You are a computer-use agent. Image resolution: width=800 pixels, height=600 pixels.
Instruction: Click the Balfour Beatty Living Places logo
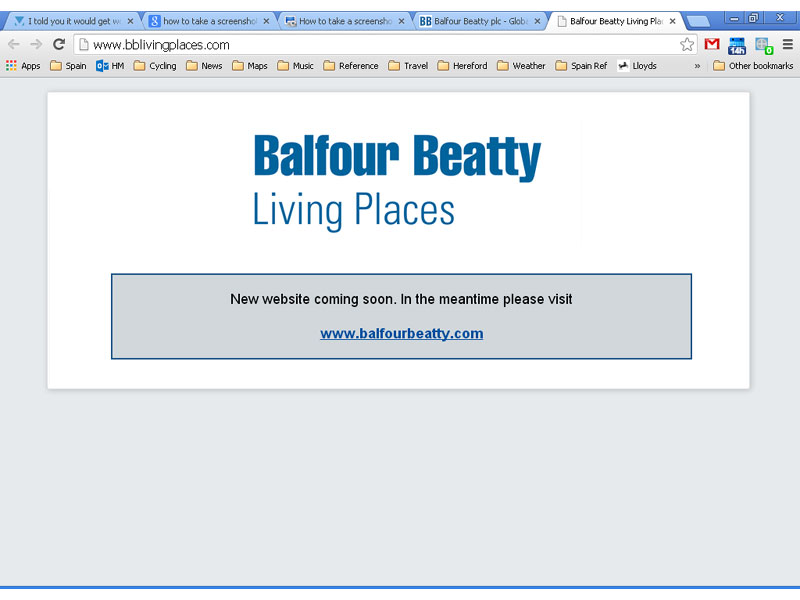397,182
